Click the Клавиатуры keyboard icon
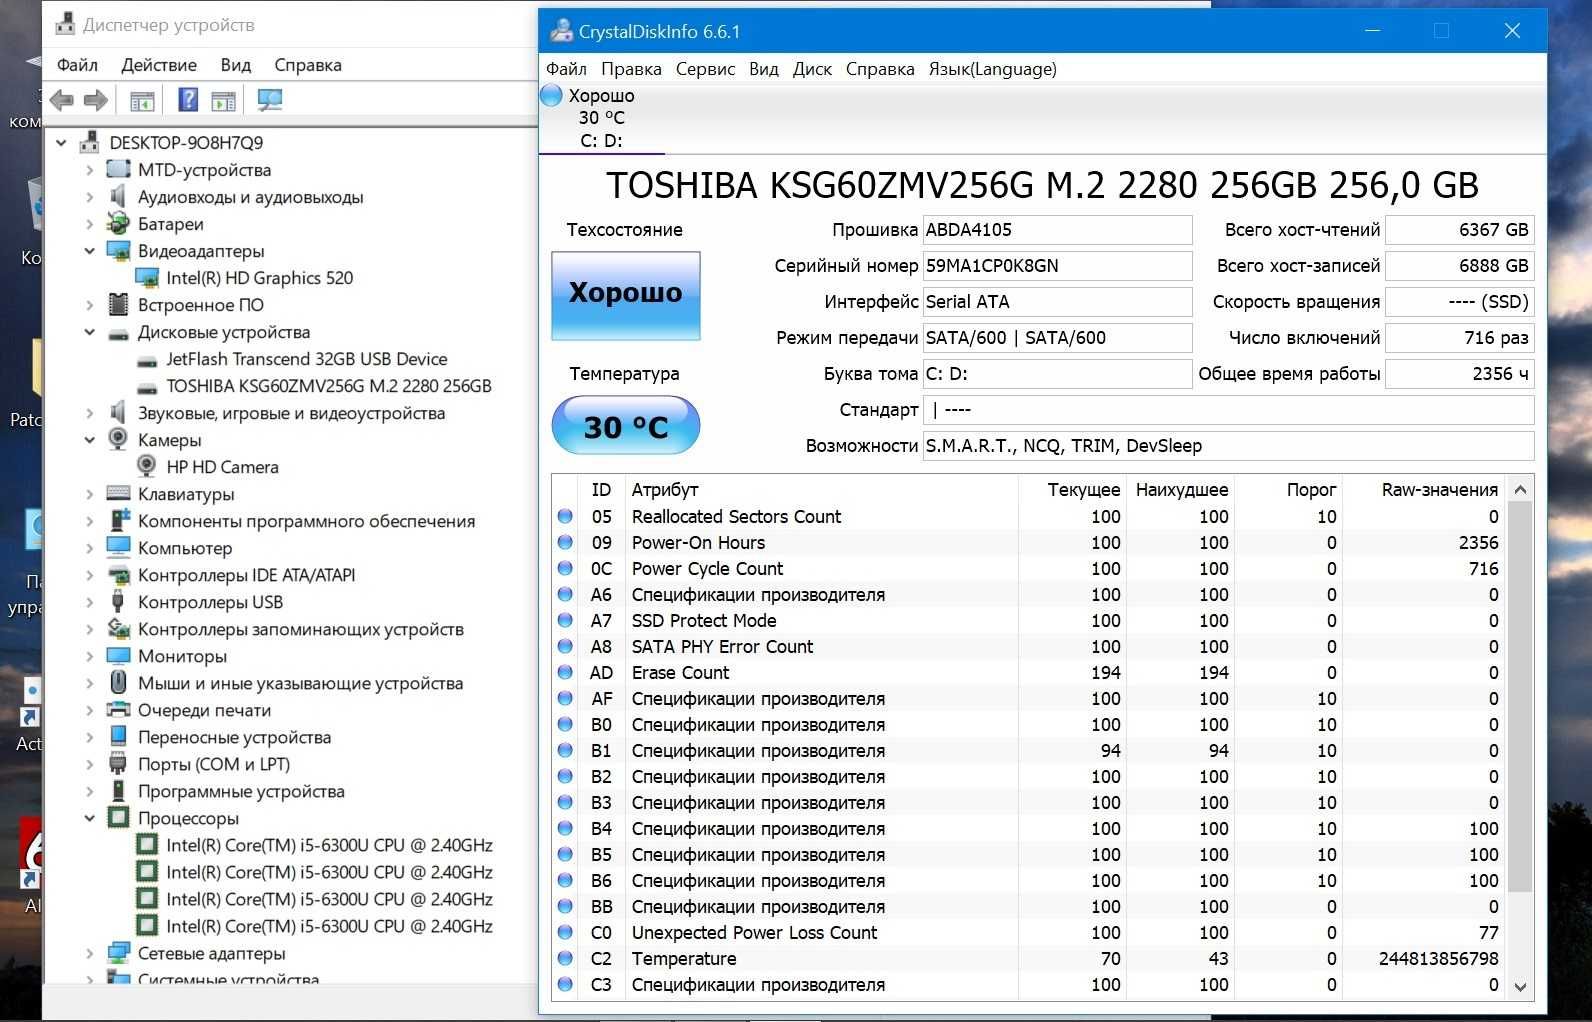The image size is (1592, 1022). [118, 494]
